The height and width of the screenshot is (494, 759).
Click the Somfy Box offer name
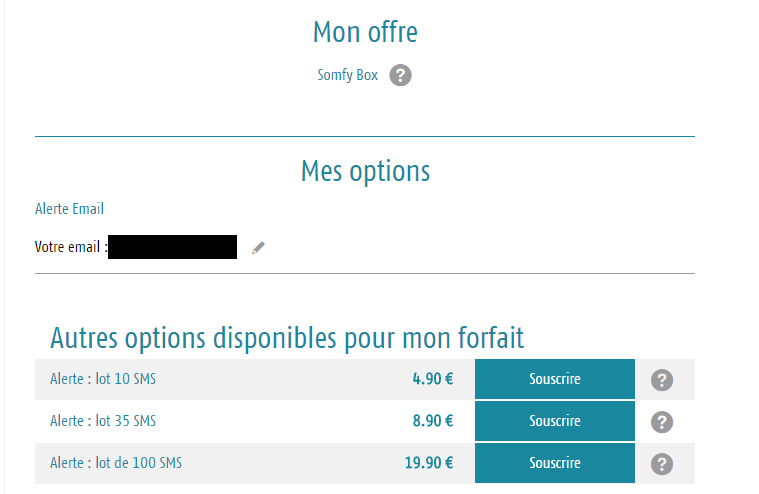pos(347,75)
